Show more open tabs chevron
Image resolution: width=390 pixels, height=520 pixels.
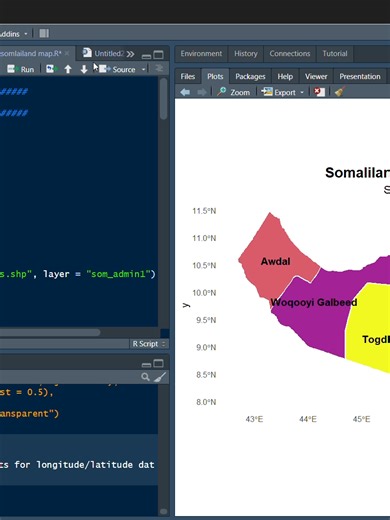point(130,54)
